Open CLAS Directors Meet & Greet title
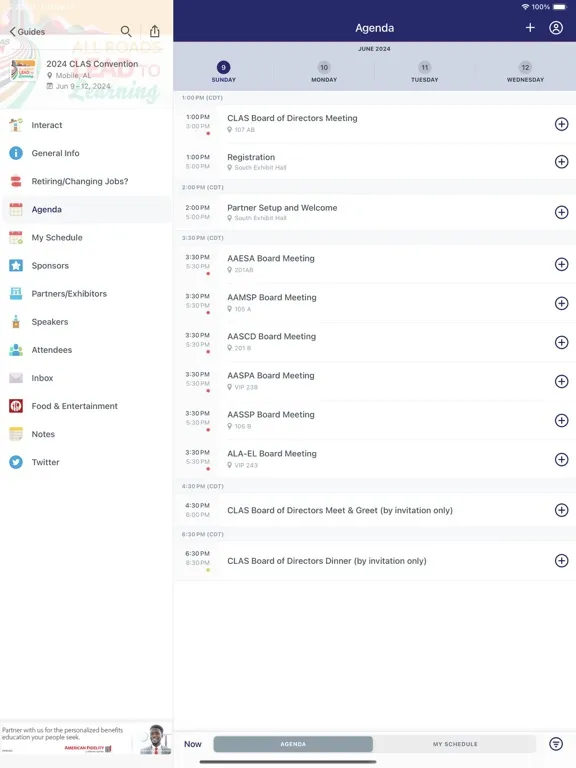 [340, 510]
